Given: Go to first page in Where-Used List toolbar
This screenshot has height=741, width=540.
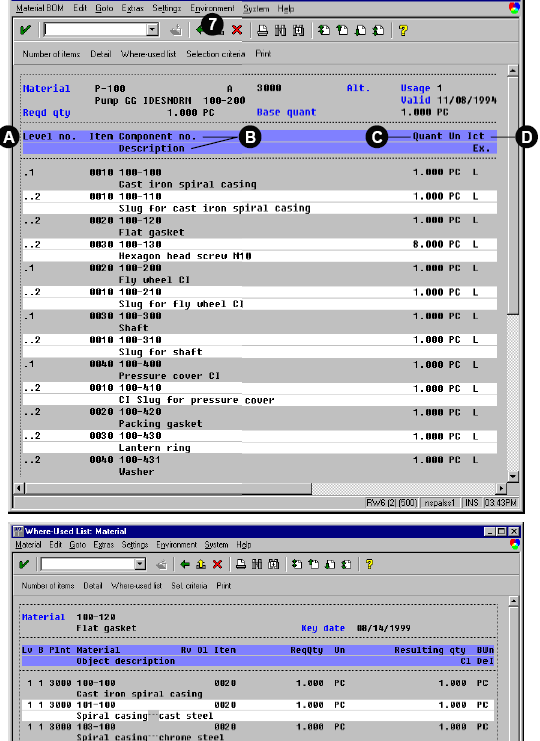Looking at the screenshot, I should (x=297, y=564).
